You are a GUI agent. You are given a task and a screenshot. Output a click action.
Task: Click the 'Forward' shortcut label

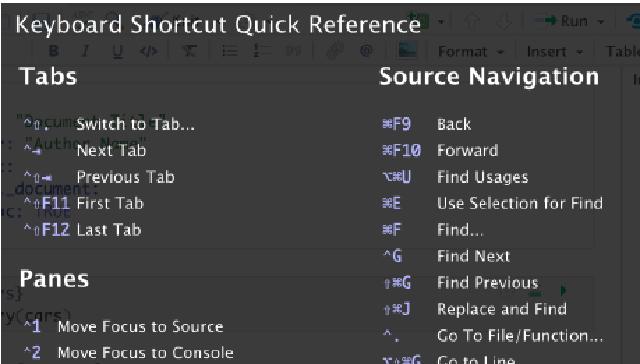(x=467, y=151)
